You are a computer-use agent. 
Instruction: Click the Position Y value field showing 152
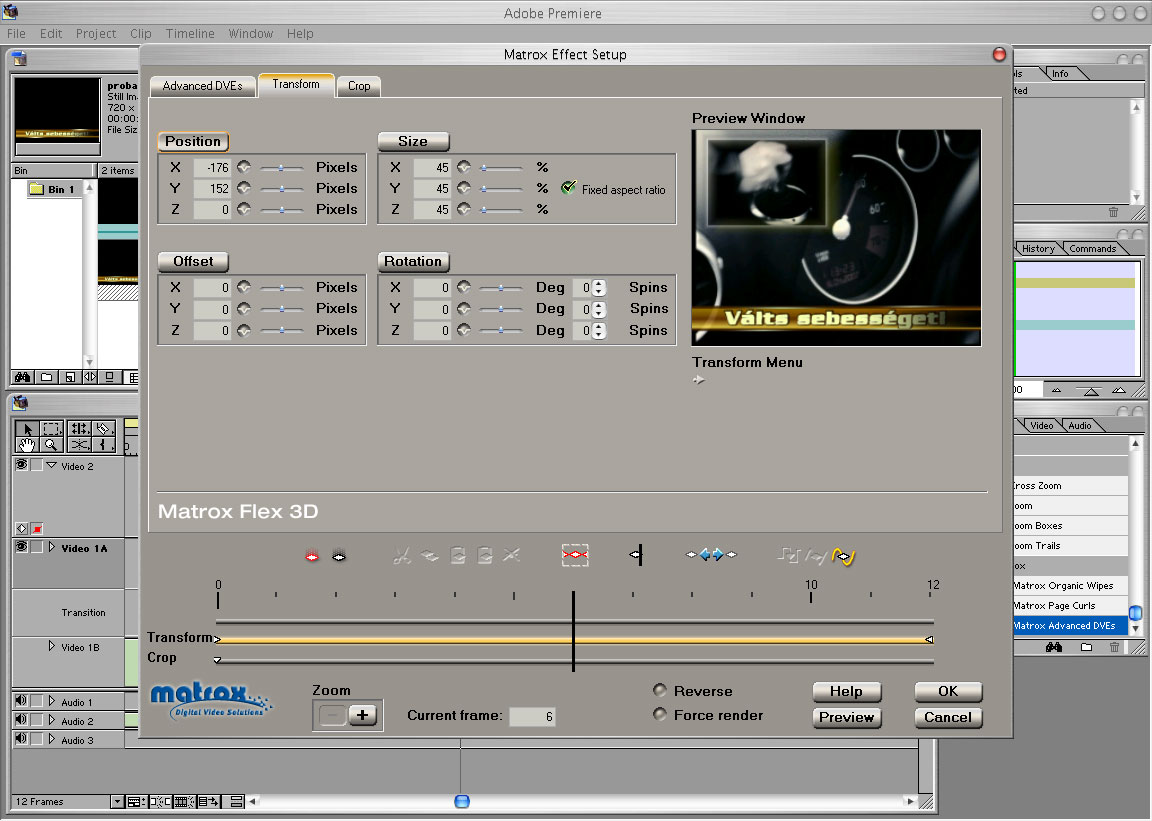click(212, 189)
